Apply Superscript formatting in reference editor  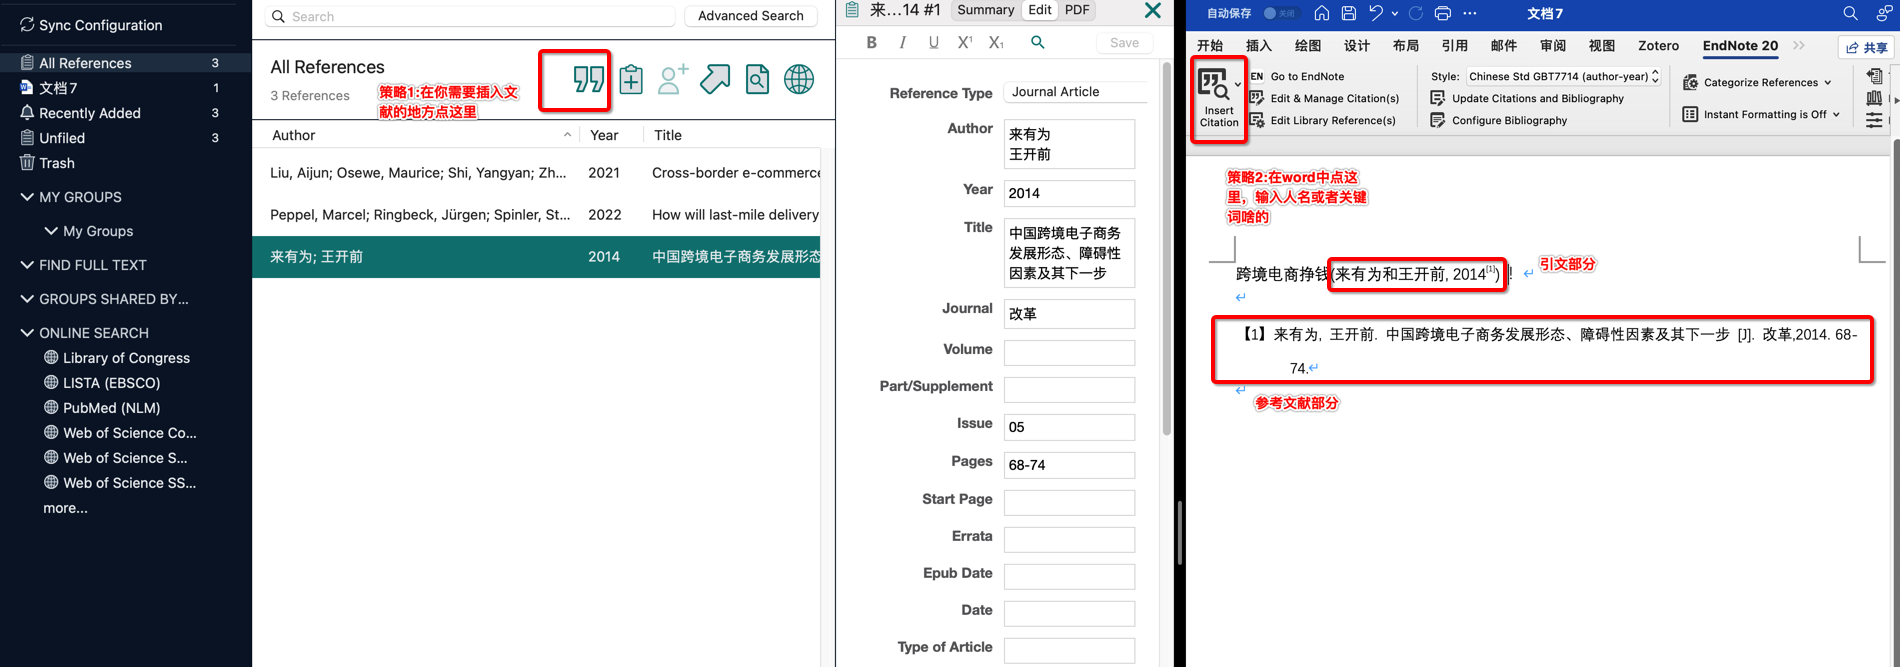coord(964,42)
